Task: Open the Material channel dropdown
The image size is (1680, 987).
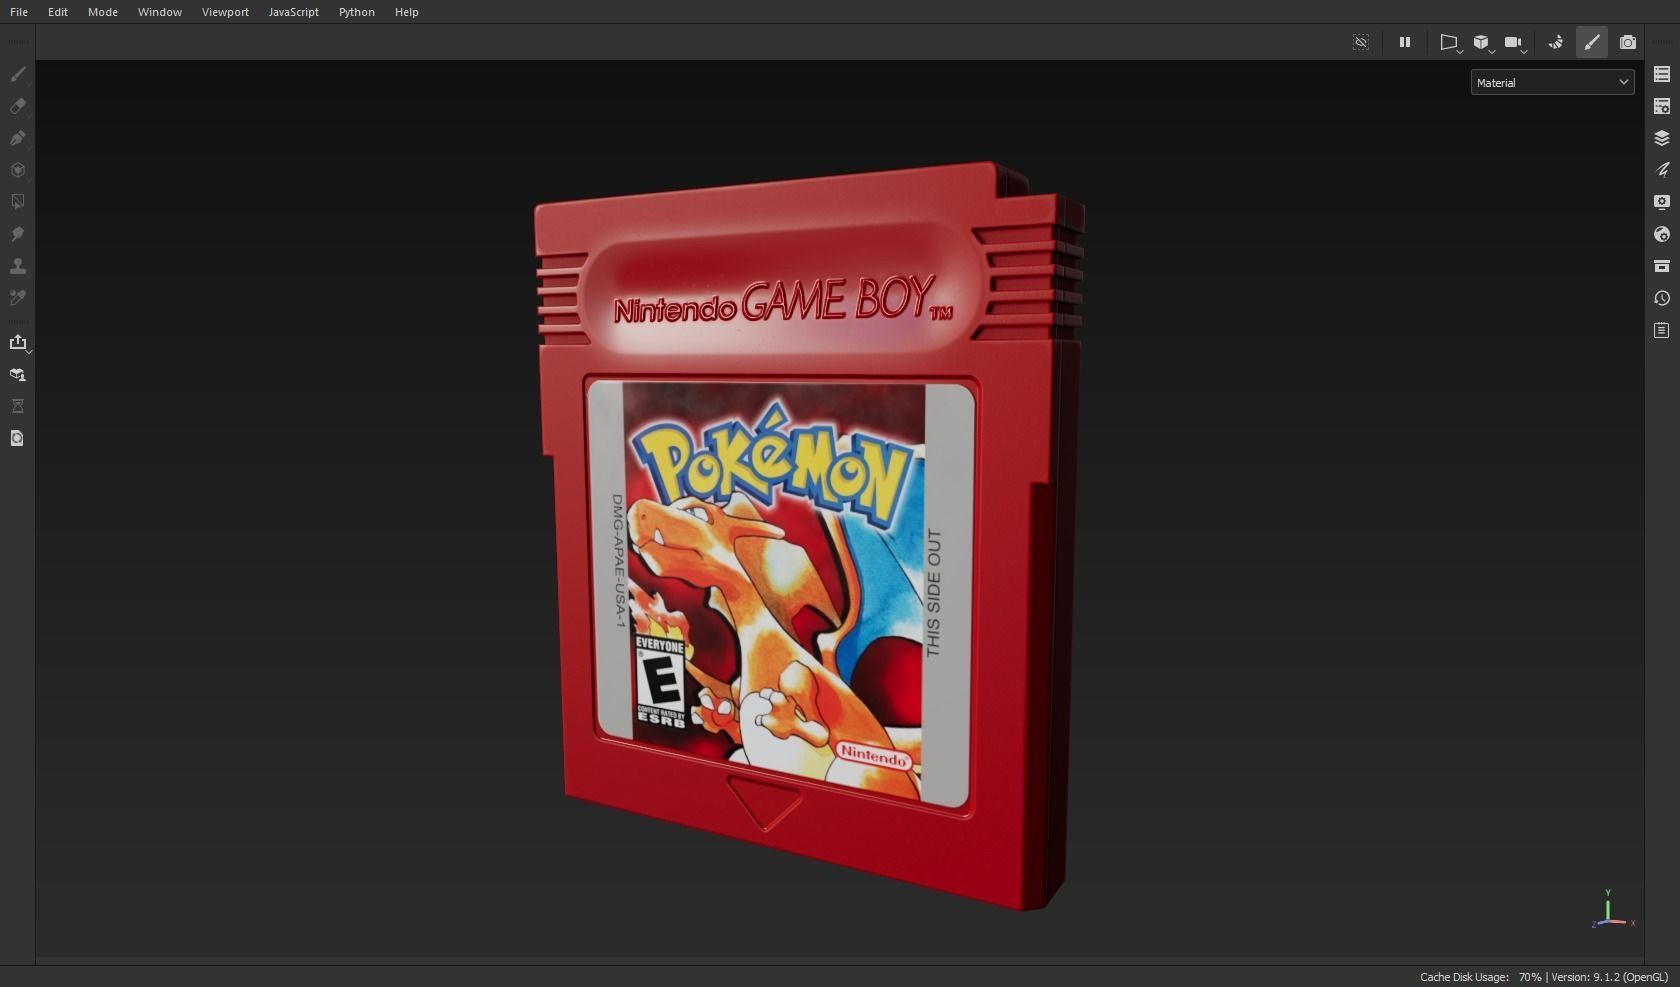Action: (x=1552, y=83)
